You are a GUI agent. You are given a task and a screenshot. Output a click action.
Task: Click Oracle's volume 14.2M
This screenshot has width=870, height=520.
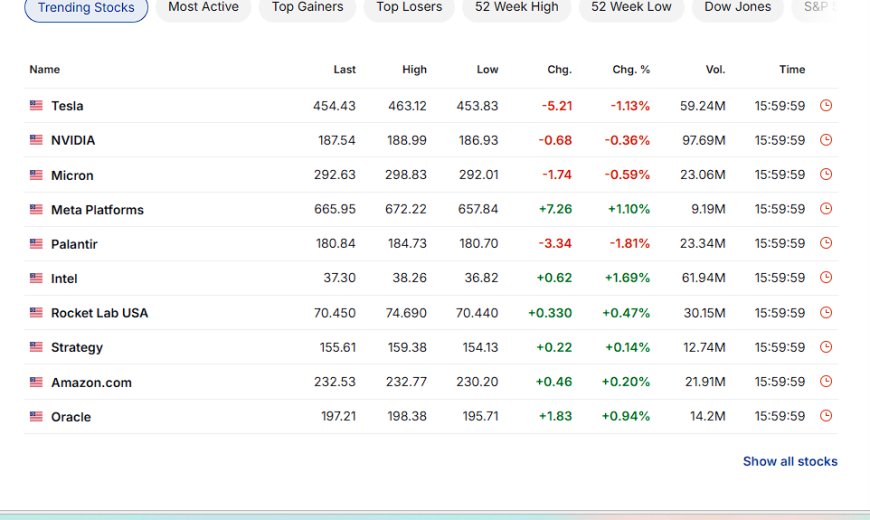(707, 416)
